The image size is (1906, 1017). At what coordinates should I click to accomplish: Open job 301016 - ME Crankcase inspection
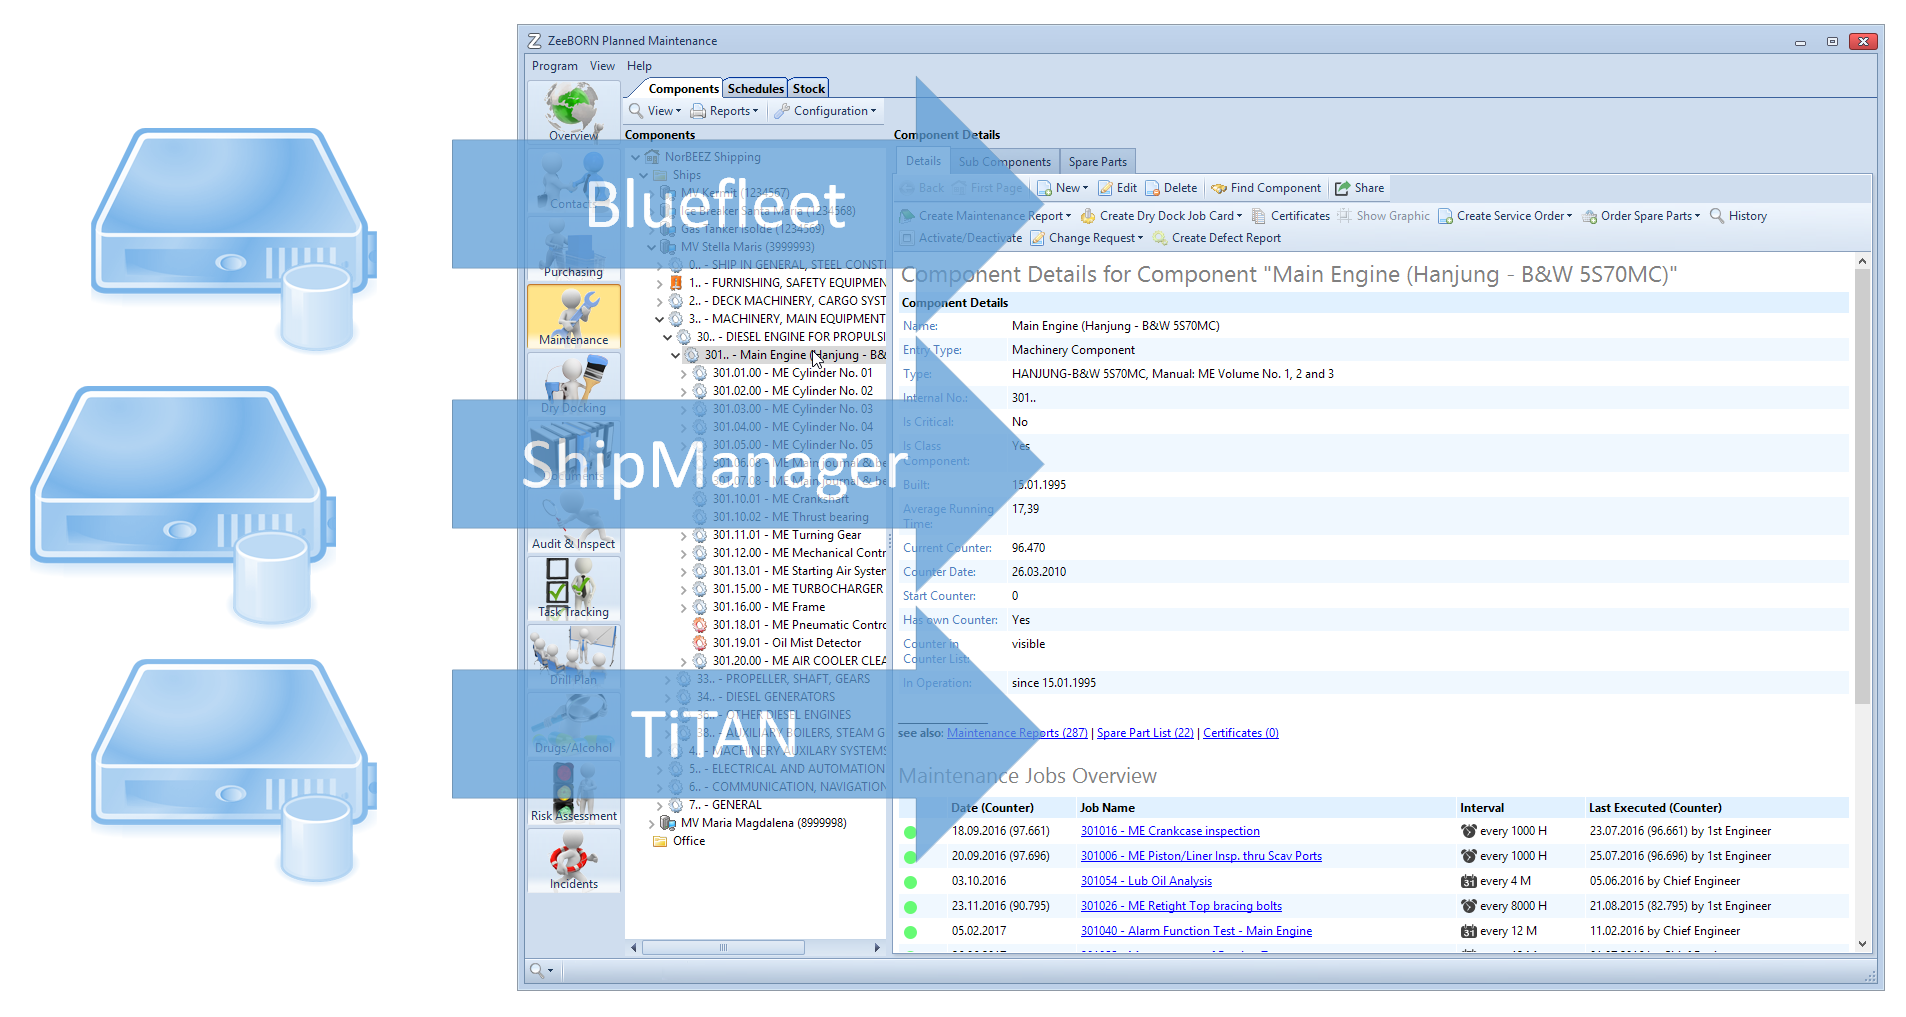[1170, 831]
